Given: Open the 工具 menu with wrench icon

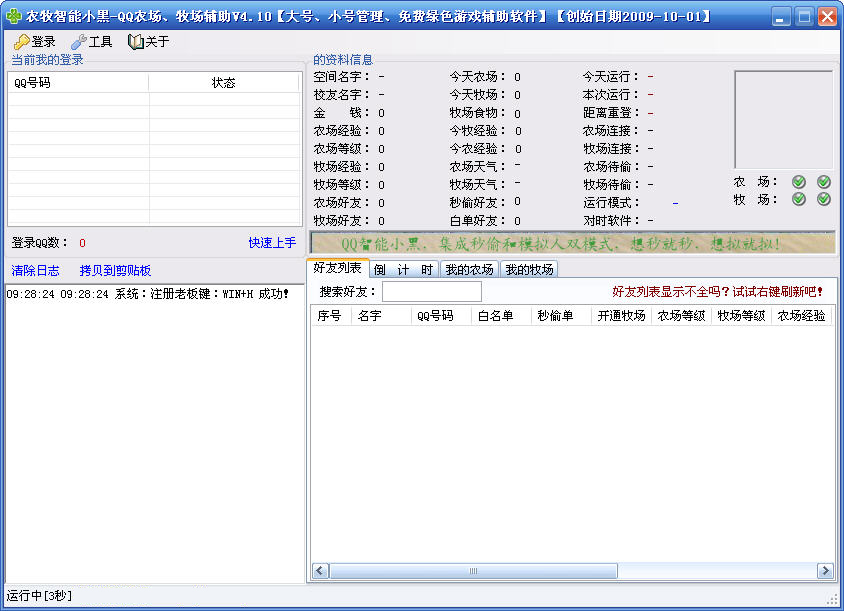Looking at the screenshot, I should tap(92, 41).
